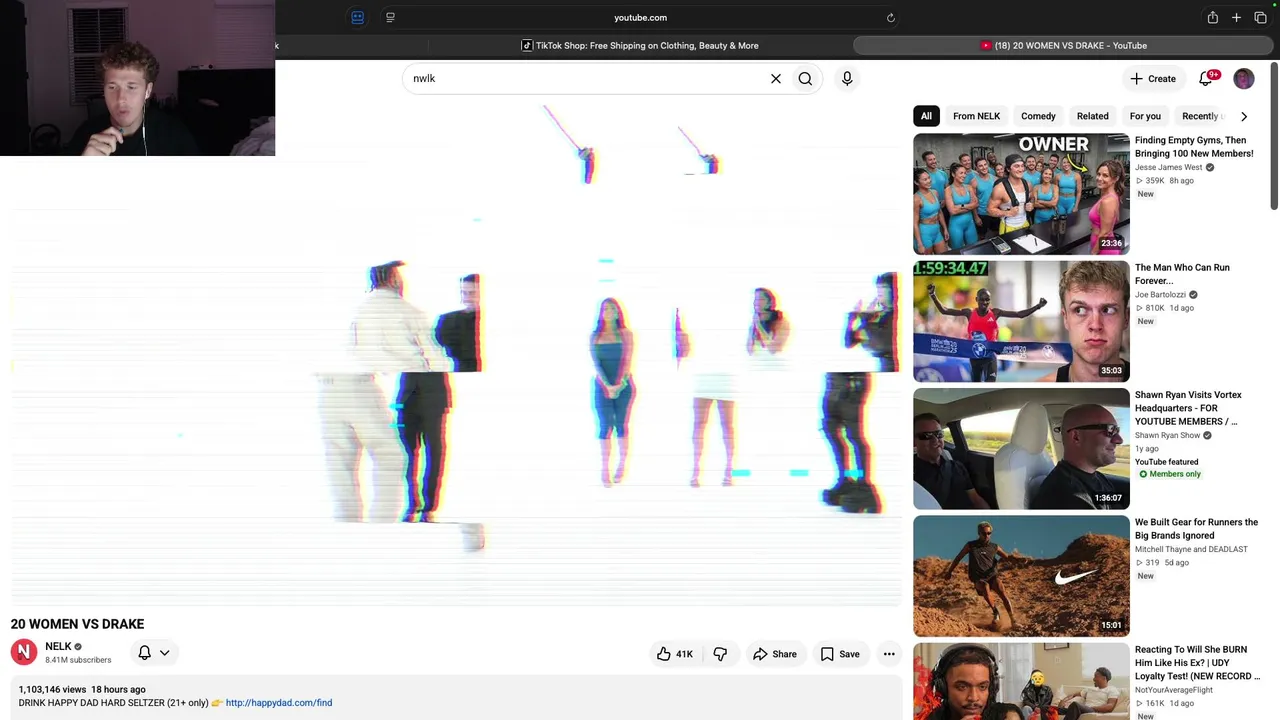This screenshot has width=1280, height=720.
Task: Click the "Members only" badge
Action: [1168, 474]
